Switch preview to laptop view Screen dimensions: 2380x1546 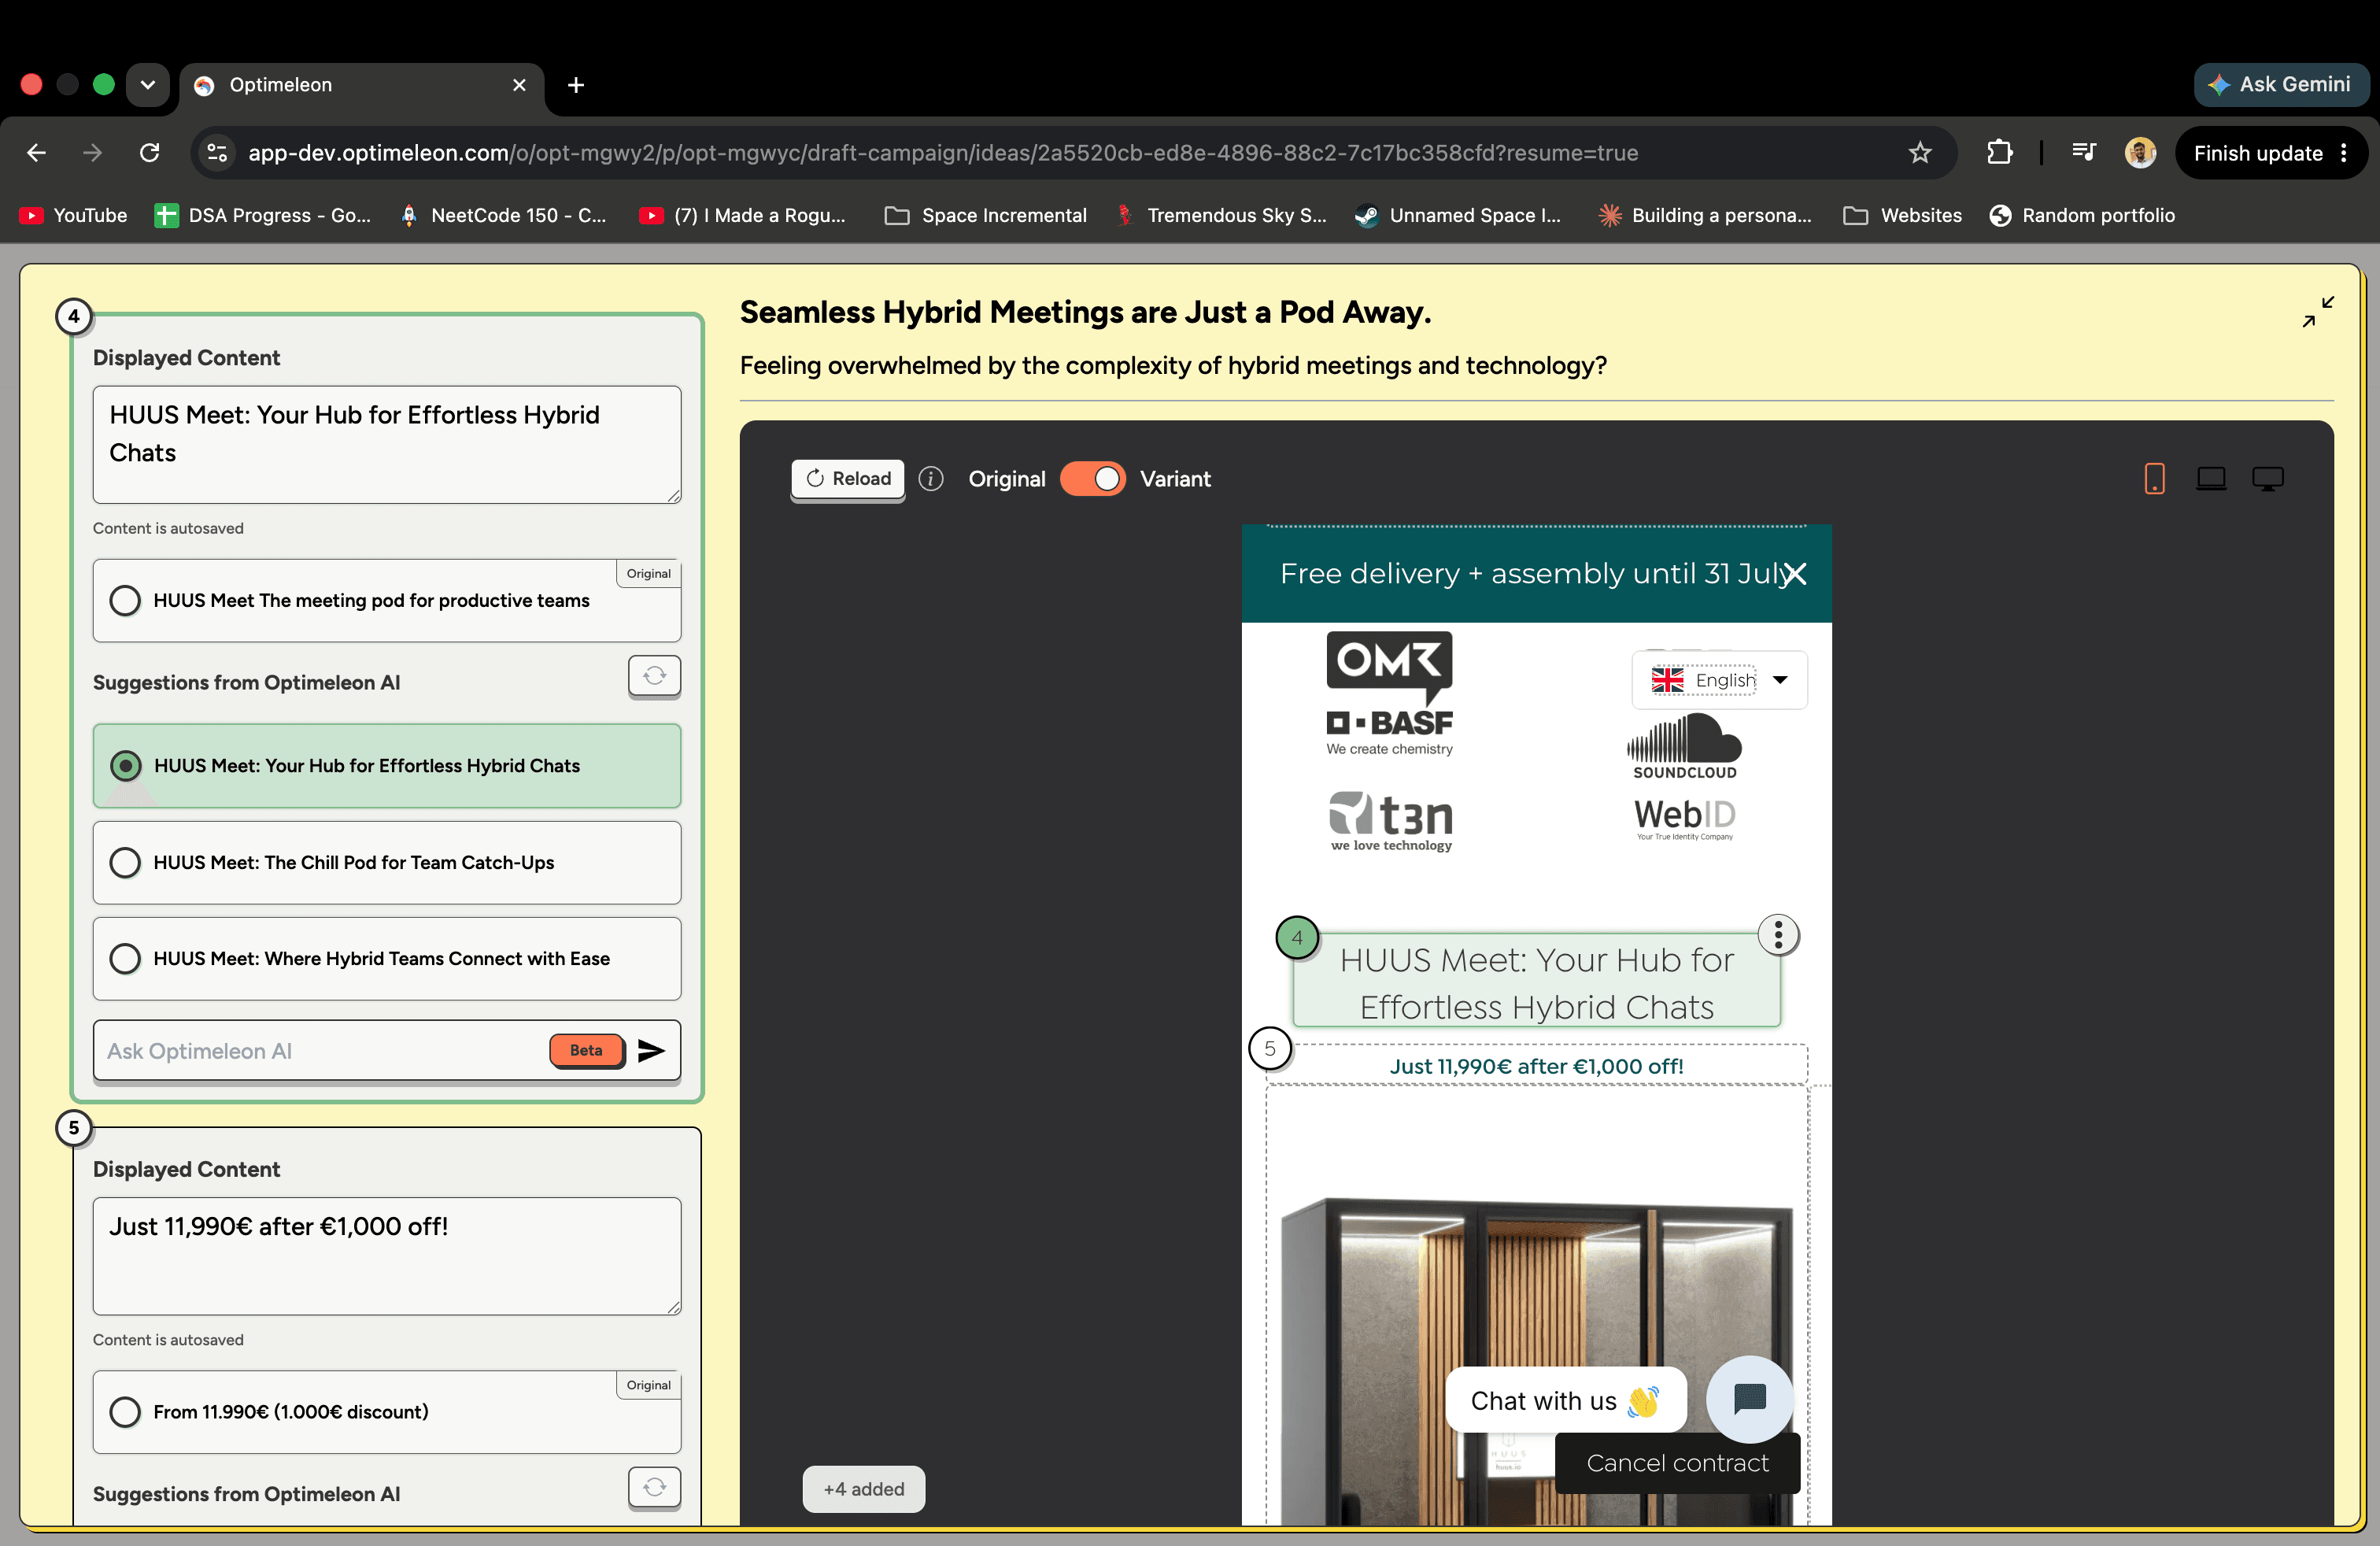click(x=2211, y=479)
